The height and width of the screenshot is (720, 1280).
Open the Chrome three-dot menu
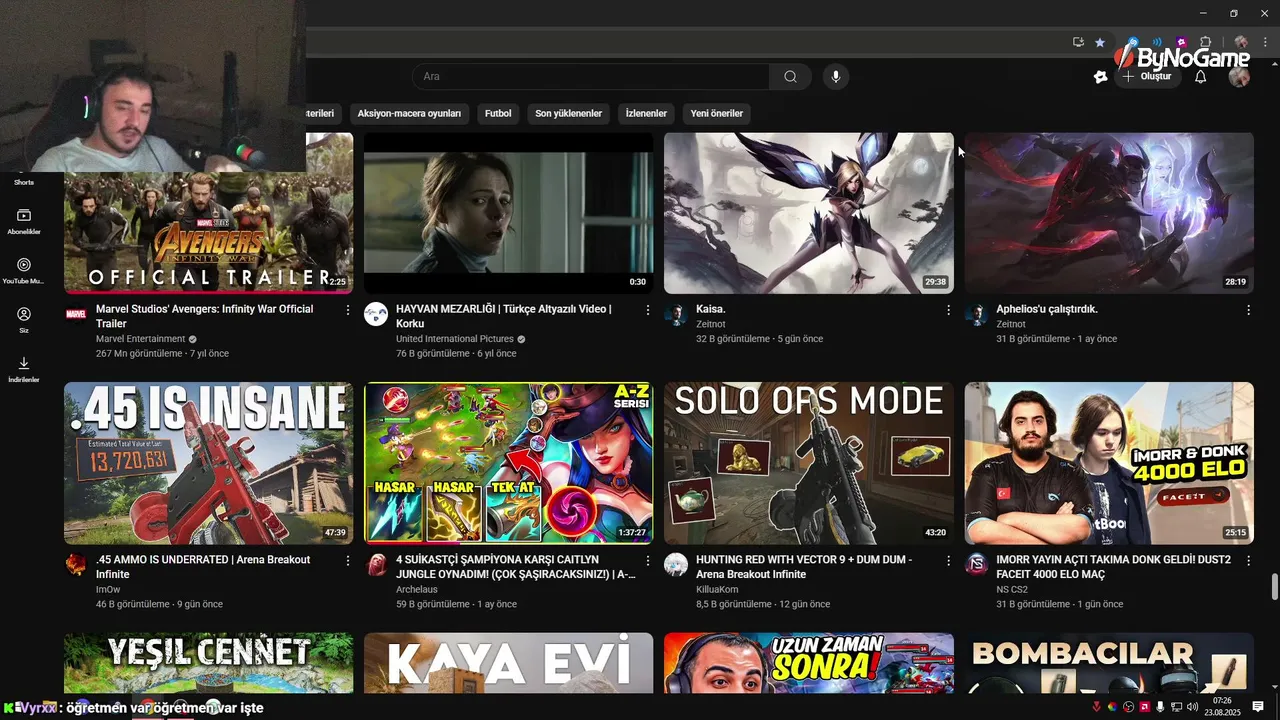click(x=1265, y=42)
